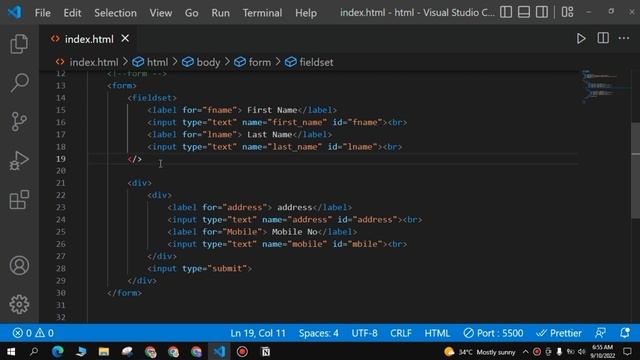Change end of line sequence CRLF
This screenshot has width=640, height=360.
pos(401,333)
